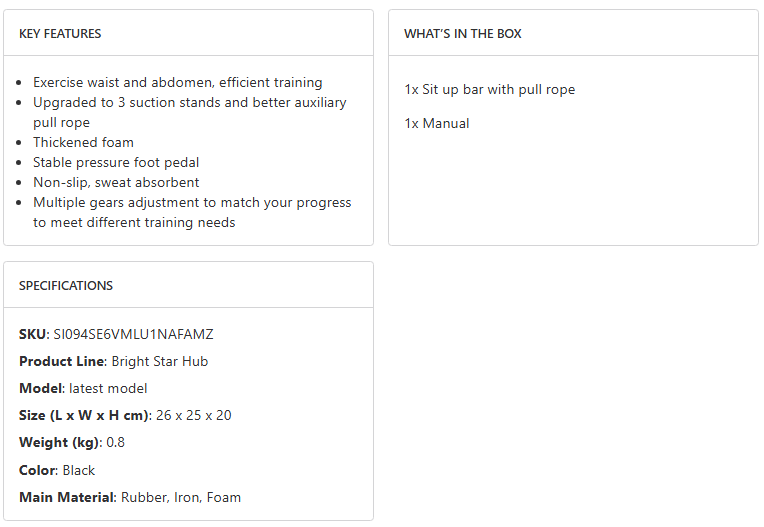Click the bold 'Size (L x W x H cm)' label
Viewport: 764px width, 527px height.
pos(84,416)
